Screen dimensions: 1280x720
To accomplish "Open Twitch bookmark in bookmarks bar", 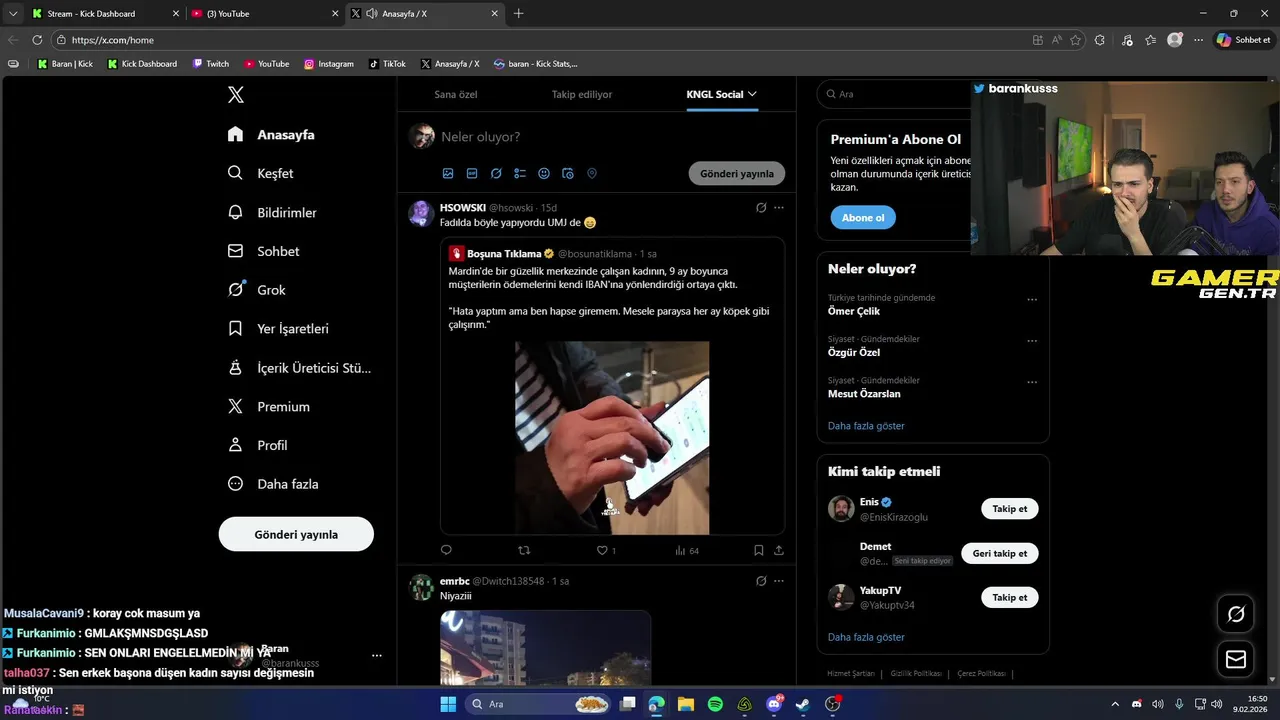I will pos(211,64).
